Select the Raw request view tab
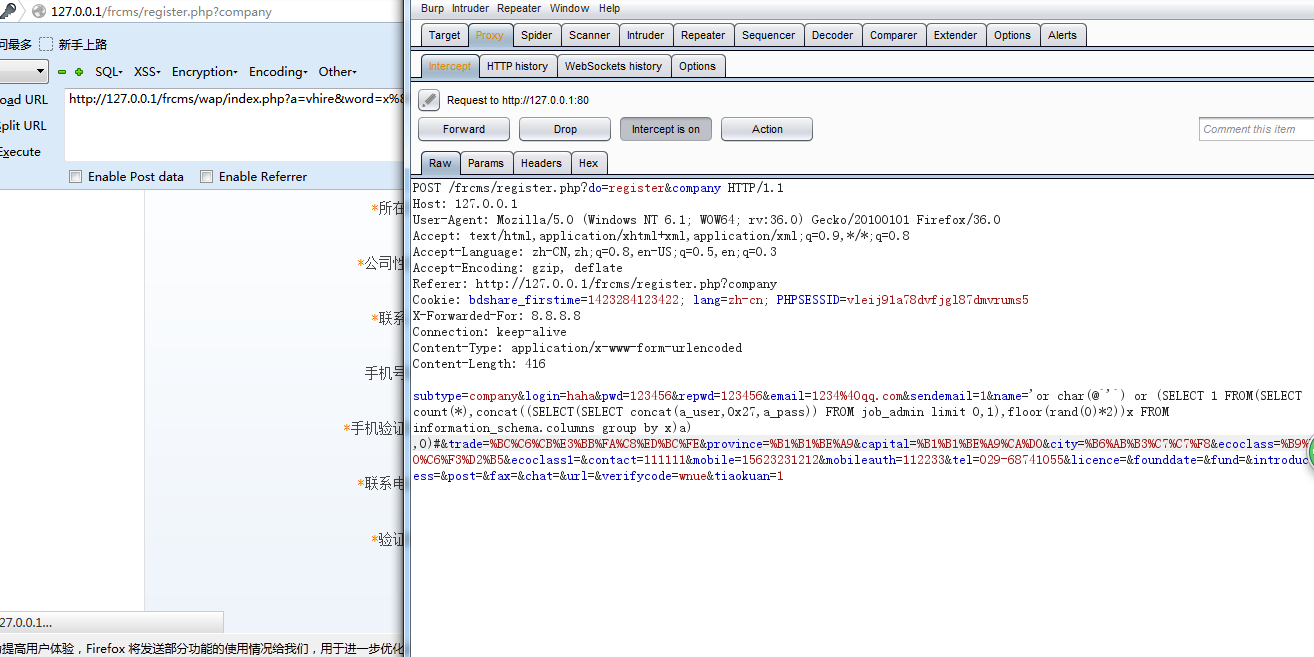Screen dimensions: 1314x657 pos(441,163)
